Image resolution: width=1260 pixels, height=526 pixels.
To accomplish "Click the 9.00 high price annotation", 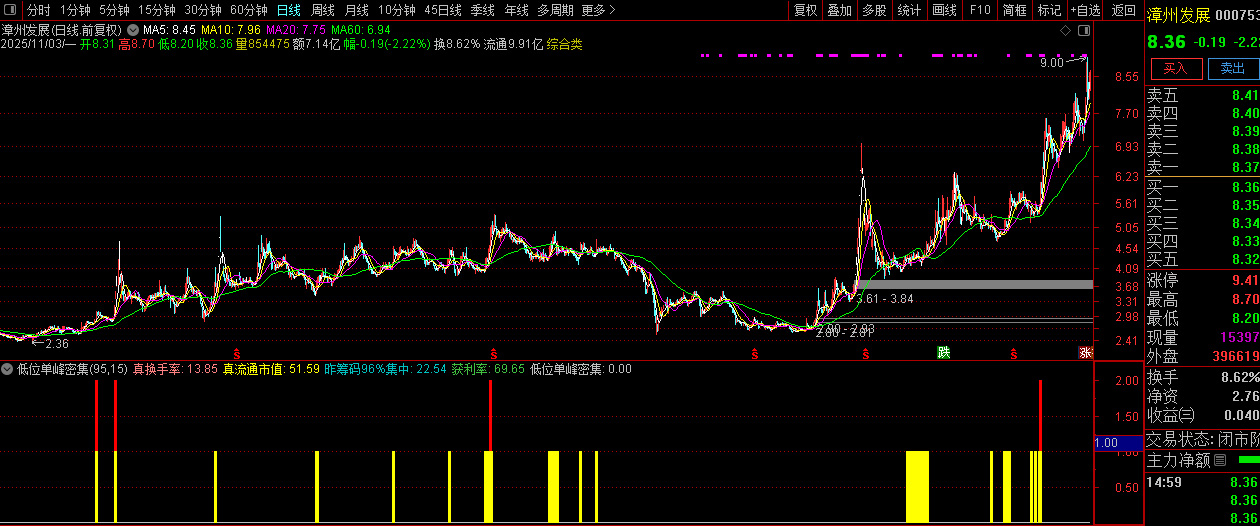I will pos(1051,63).
